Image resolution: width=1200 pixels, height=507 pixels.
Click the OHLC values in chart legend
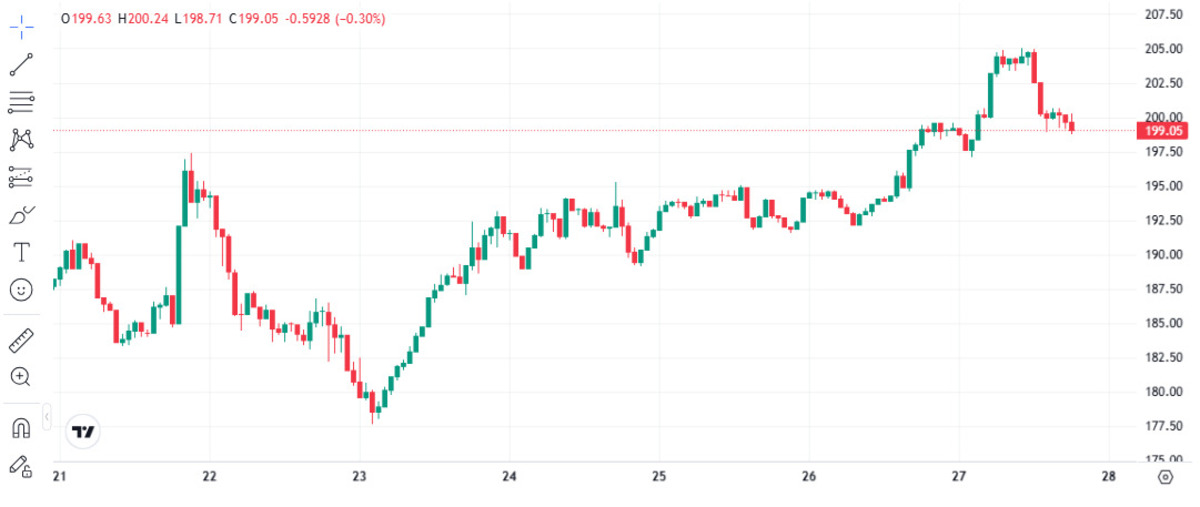click(x=222, y=19)
